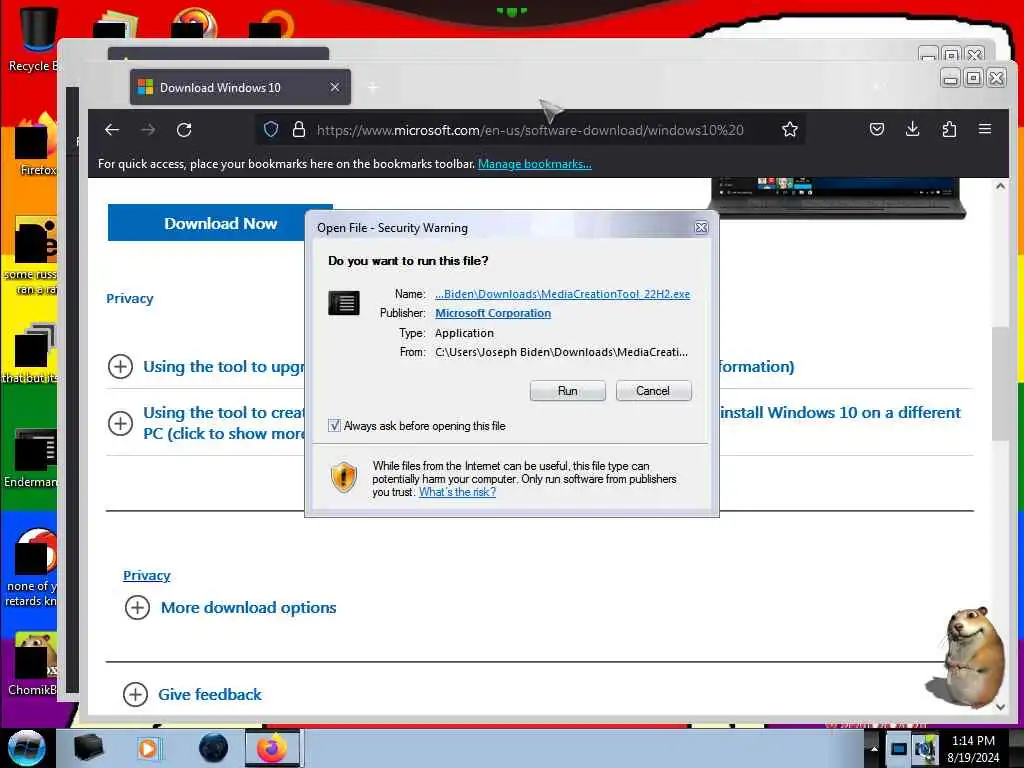The image size is (1024, 768).
Task: Select the Firefox desktop shortcut
Action: point(36,145)
